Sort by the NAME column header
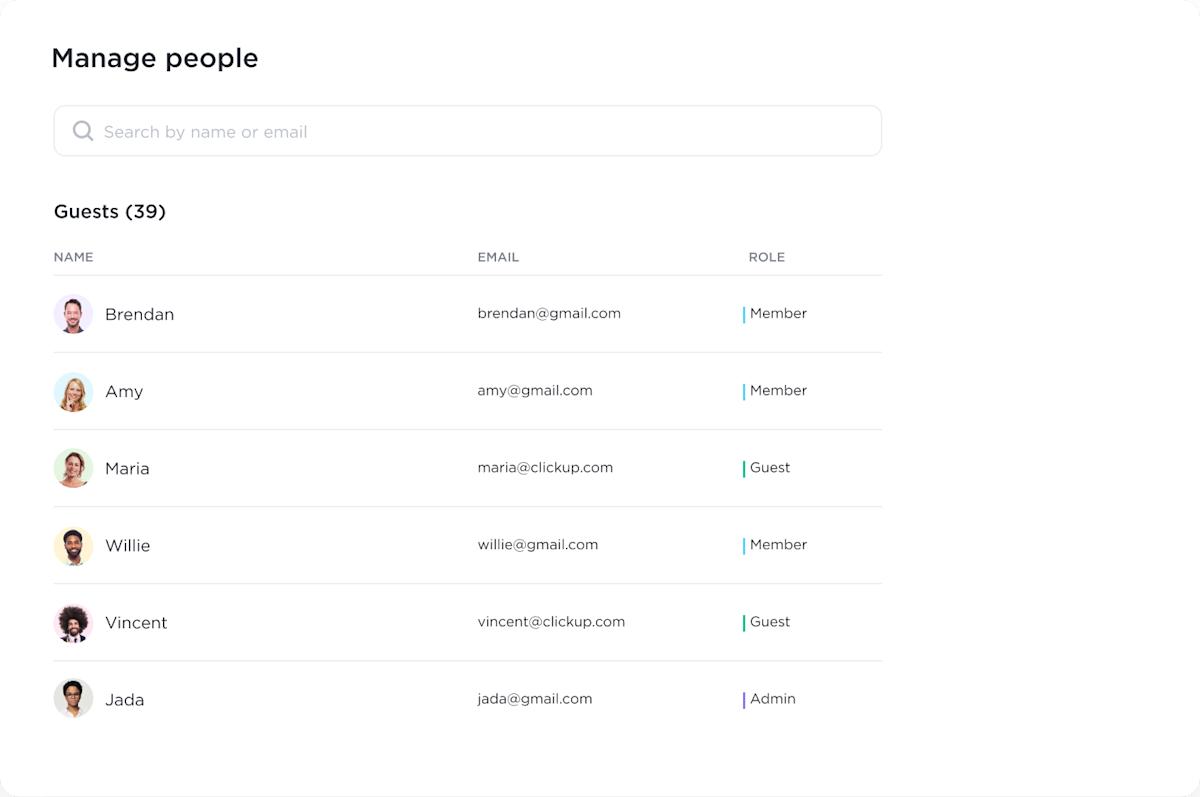Screen dimensions: 1200x797 click(x=73, y=257)
